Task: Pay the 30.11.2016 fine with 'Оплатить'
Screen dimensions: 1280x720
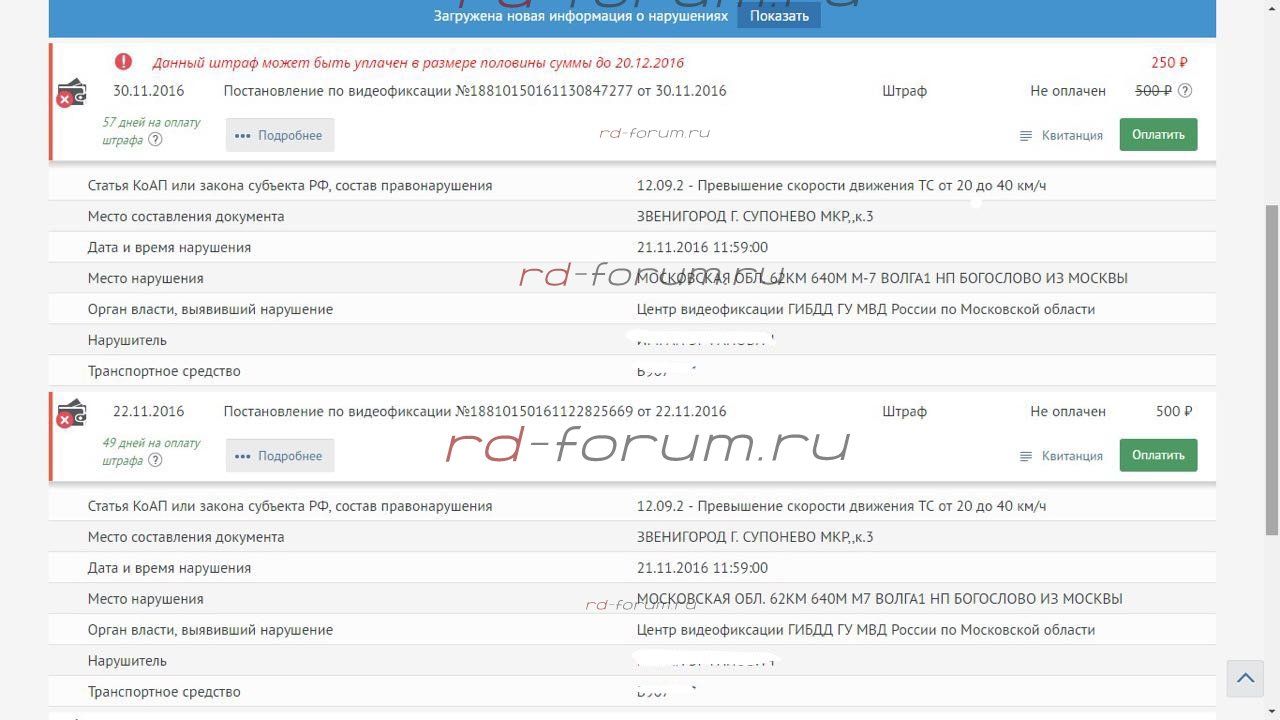Action: pos(1158,135)
